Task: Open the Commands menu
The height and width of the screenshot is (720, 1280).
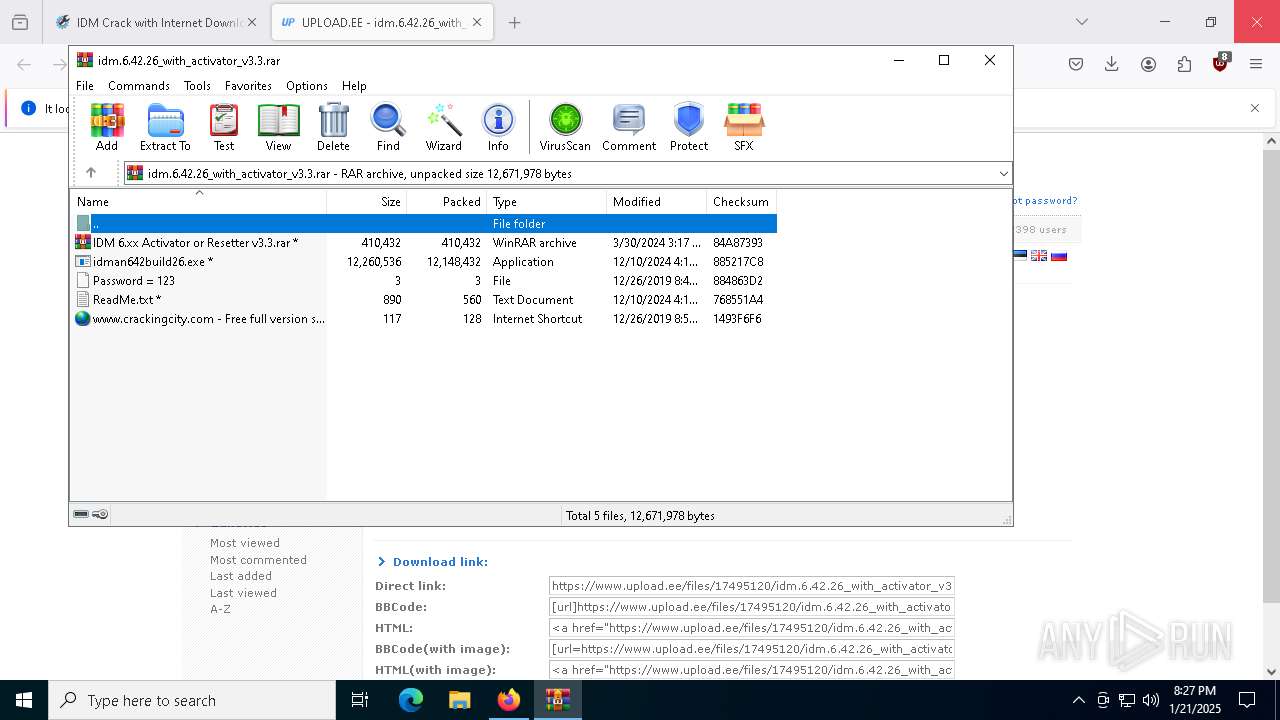Action: click(139, 86)
